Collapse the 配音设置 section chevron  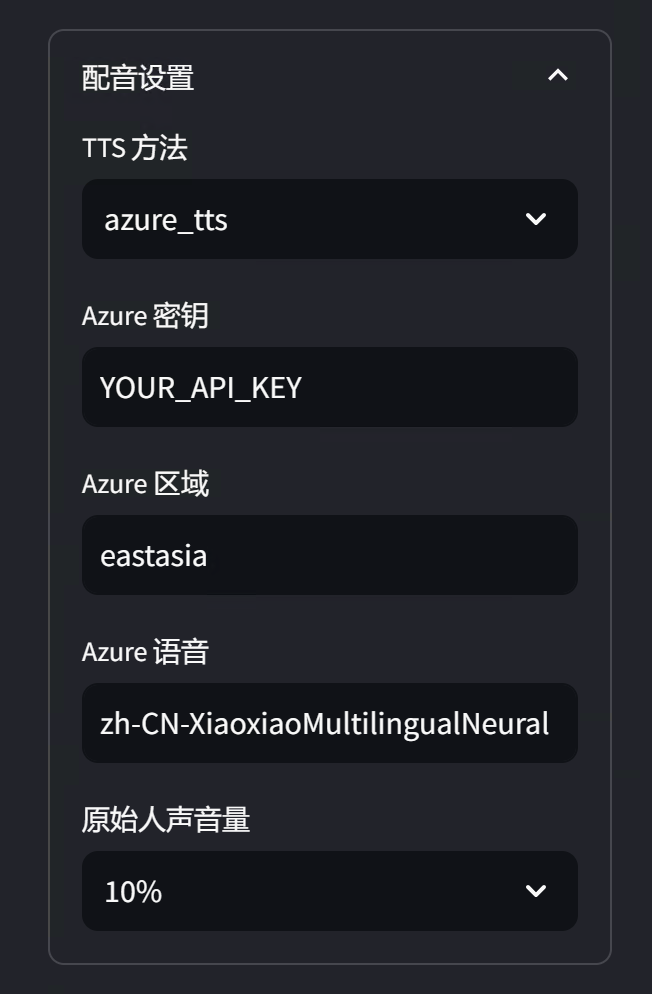558,76
